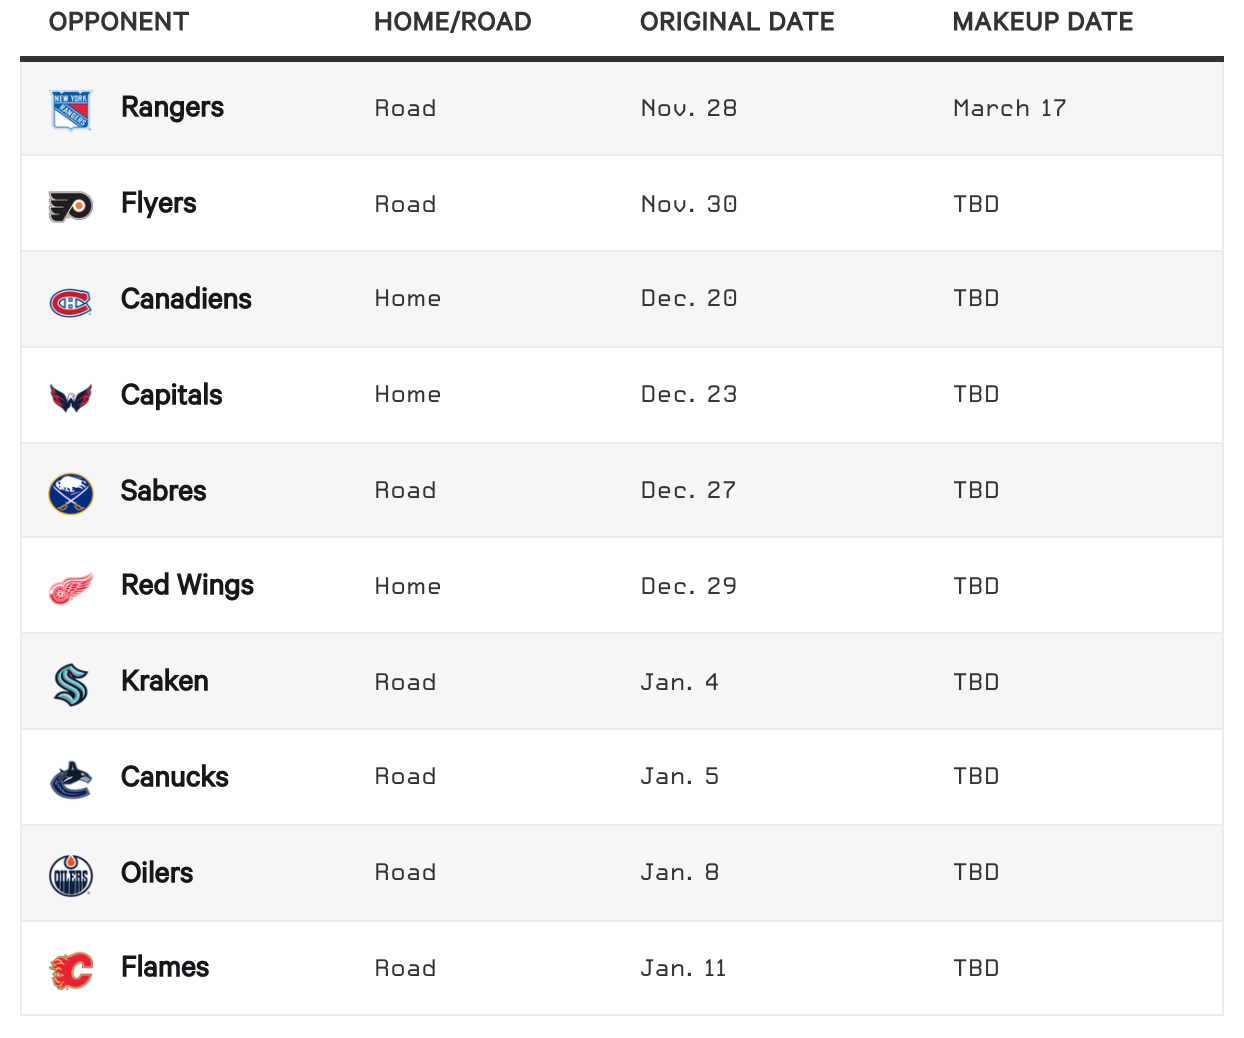Click the Washington Capitals logo
This screenshot has height=1038, width=1244.
(71, 397)
